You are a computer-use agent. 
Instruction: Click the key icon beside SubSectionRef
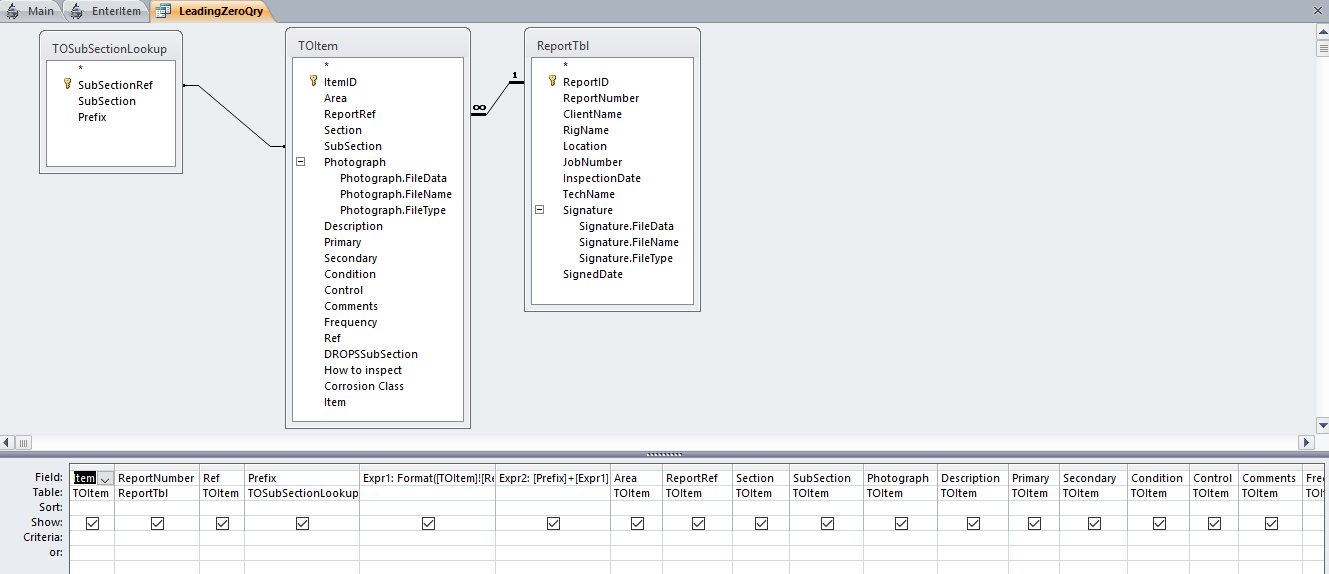click(x=67, y=85)
